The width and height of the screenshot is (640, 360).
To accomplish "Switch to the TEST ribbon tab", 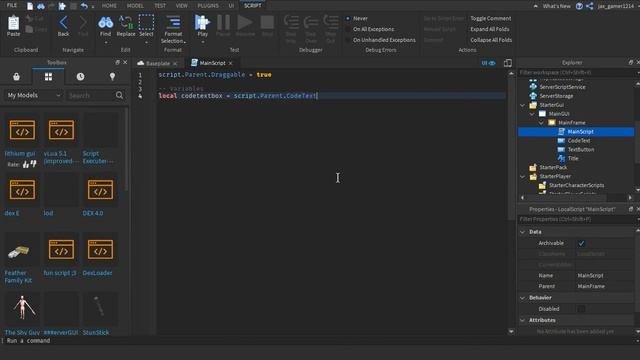I will pos(160,6).
